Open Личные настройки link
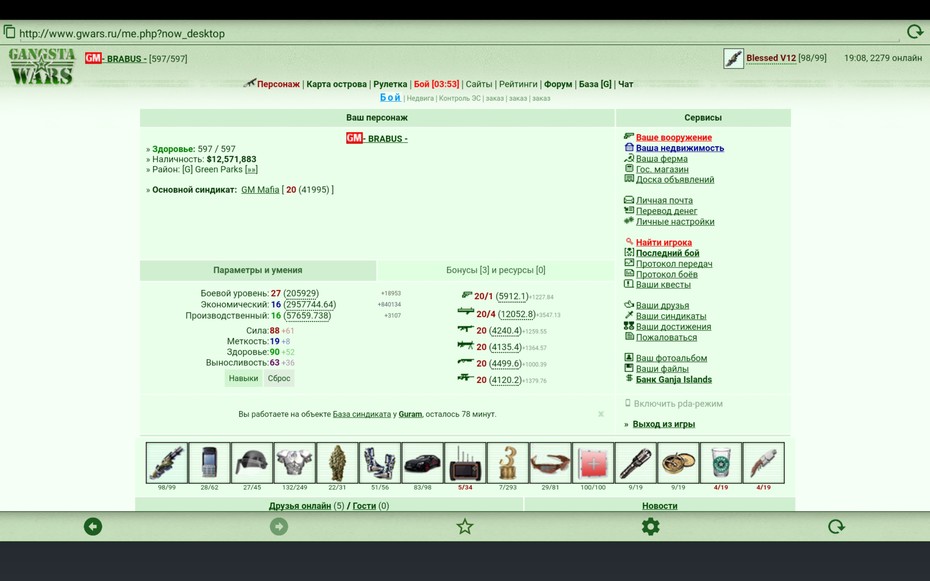The width and height of the screenshot is (930, 581). 675,222
